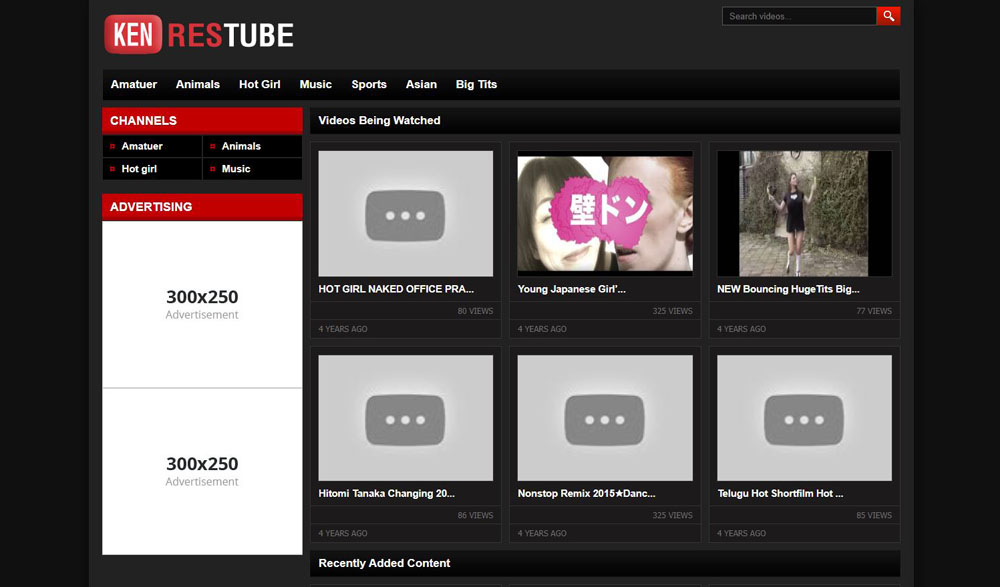Viewport: 1000px width, 587px height.
Task: Click the title 'Telugu Hot Shortfilm Hot ...'
Action: point(780,493)
